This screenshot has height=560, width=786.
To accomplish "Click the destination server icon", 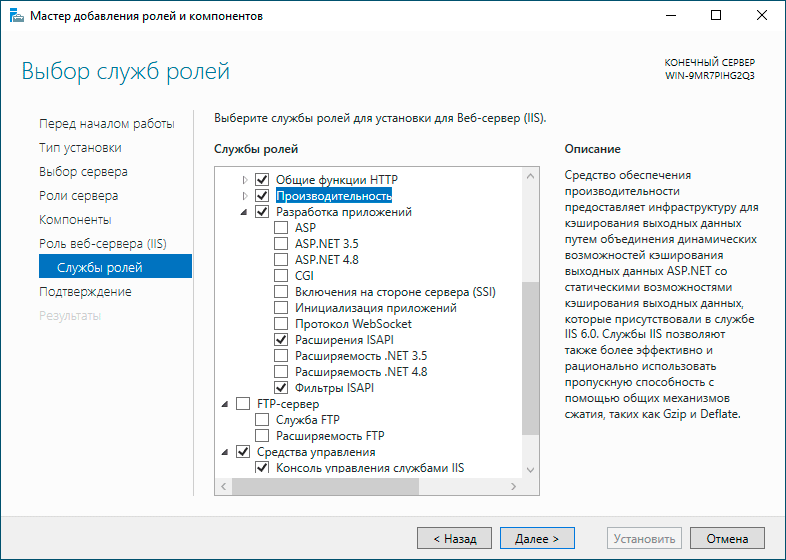I will (x=709, y=68).
